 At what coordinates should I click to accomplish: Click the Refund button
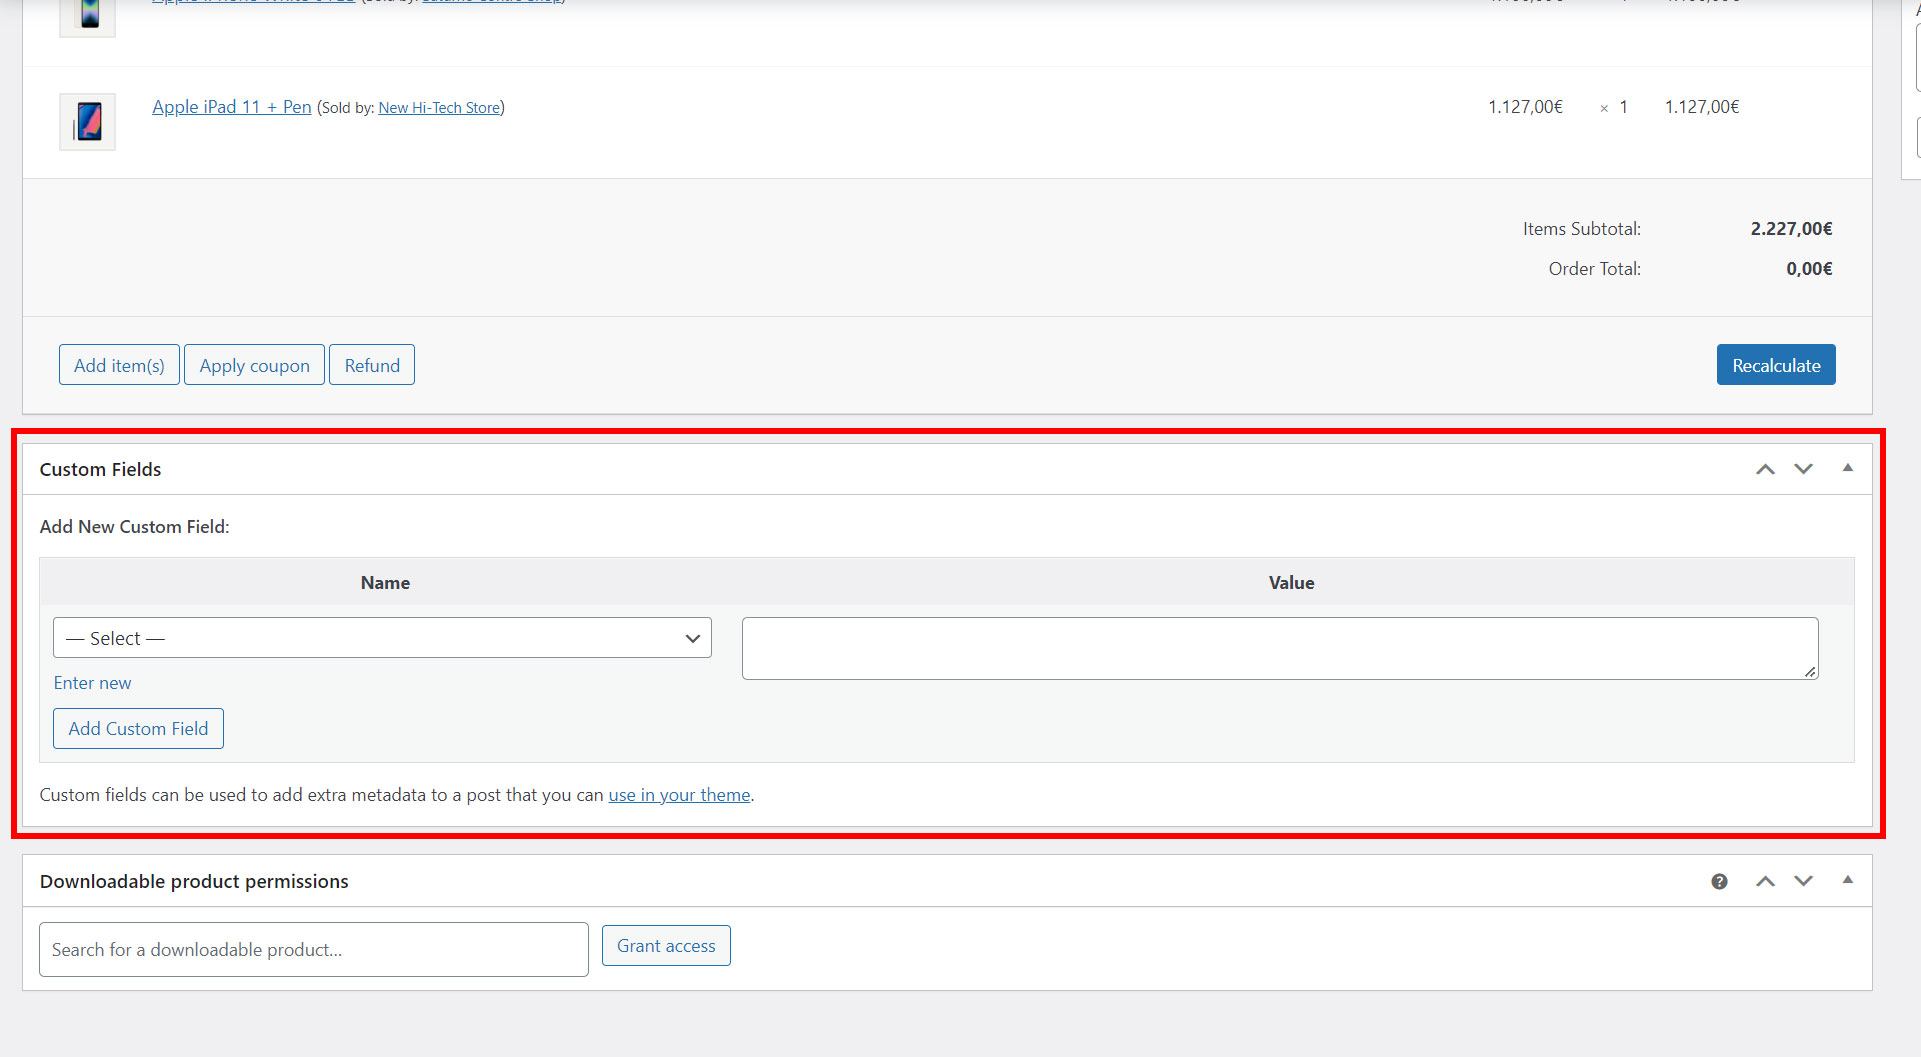372,365
